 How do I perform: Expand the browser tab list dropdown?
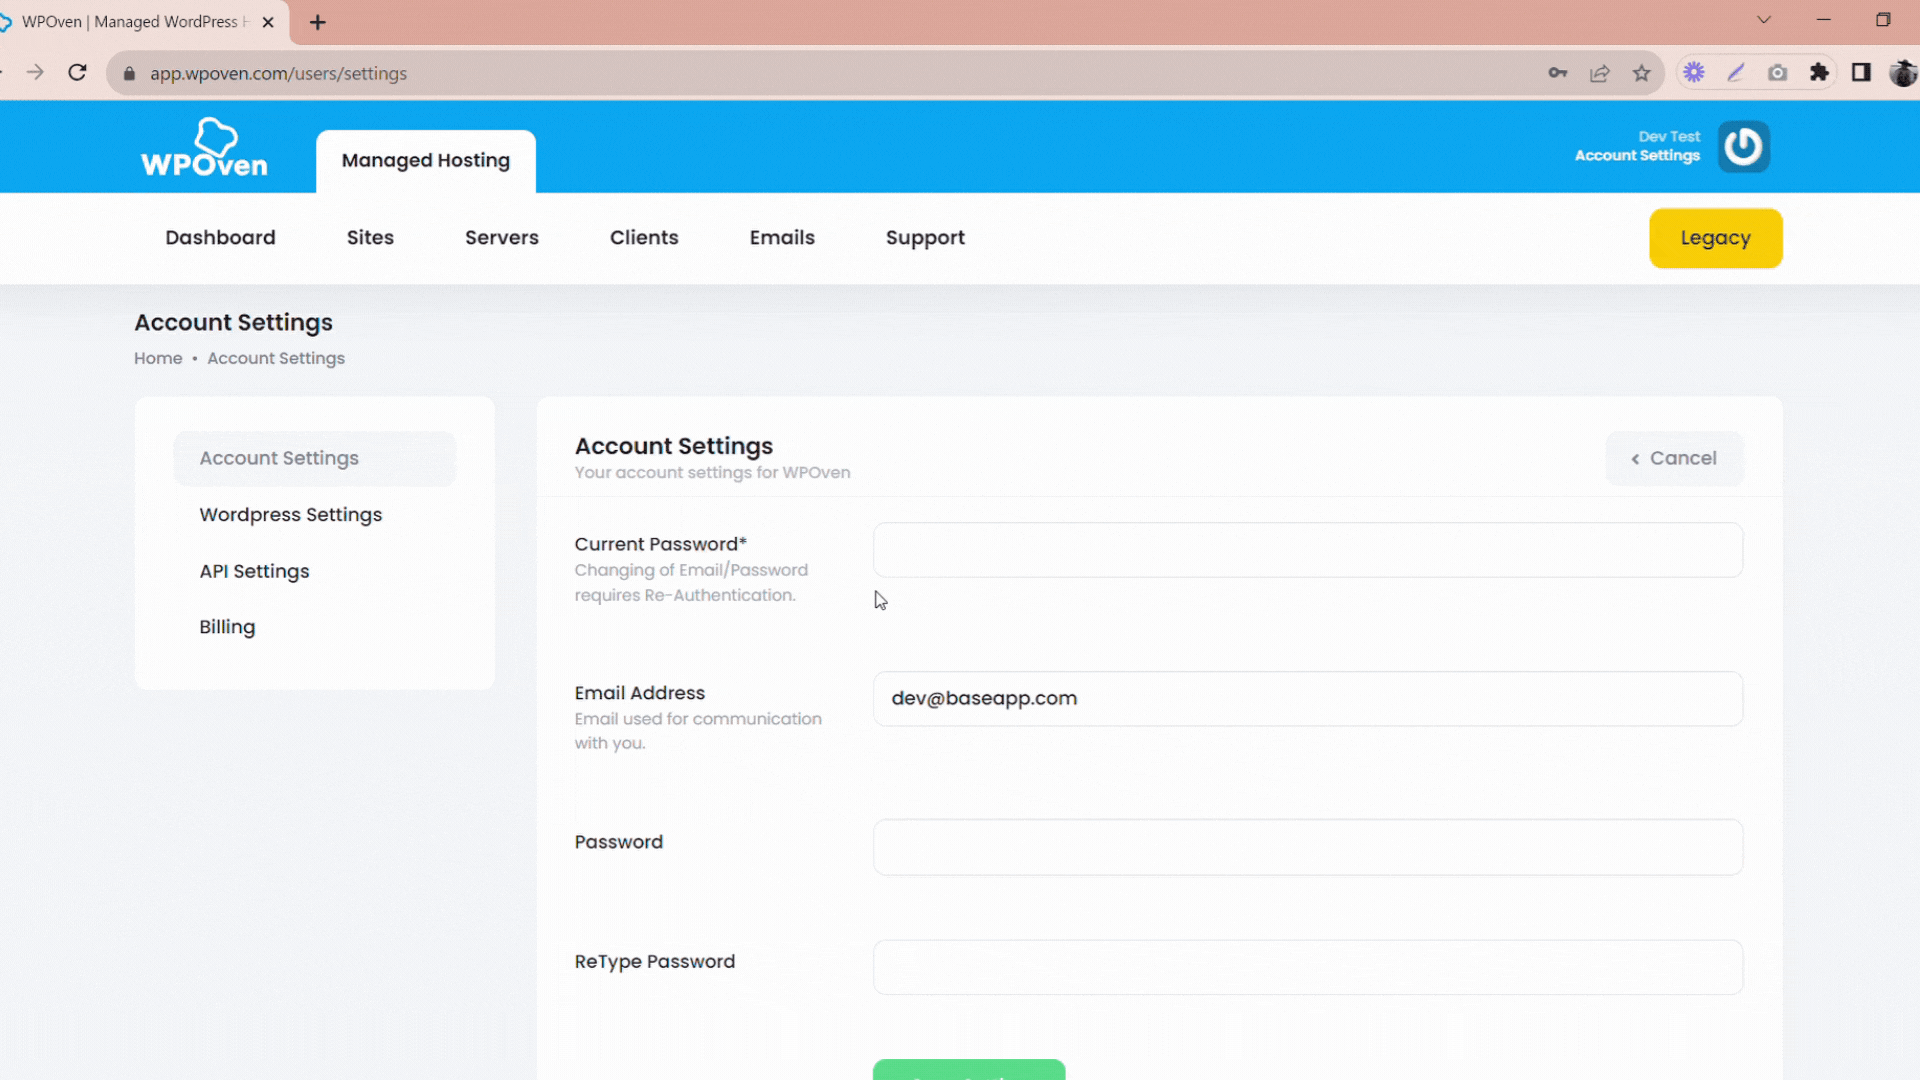pyautogui.click(x=1764, y=21)
